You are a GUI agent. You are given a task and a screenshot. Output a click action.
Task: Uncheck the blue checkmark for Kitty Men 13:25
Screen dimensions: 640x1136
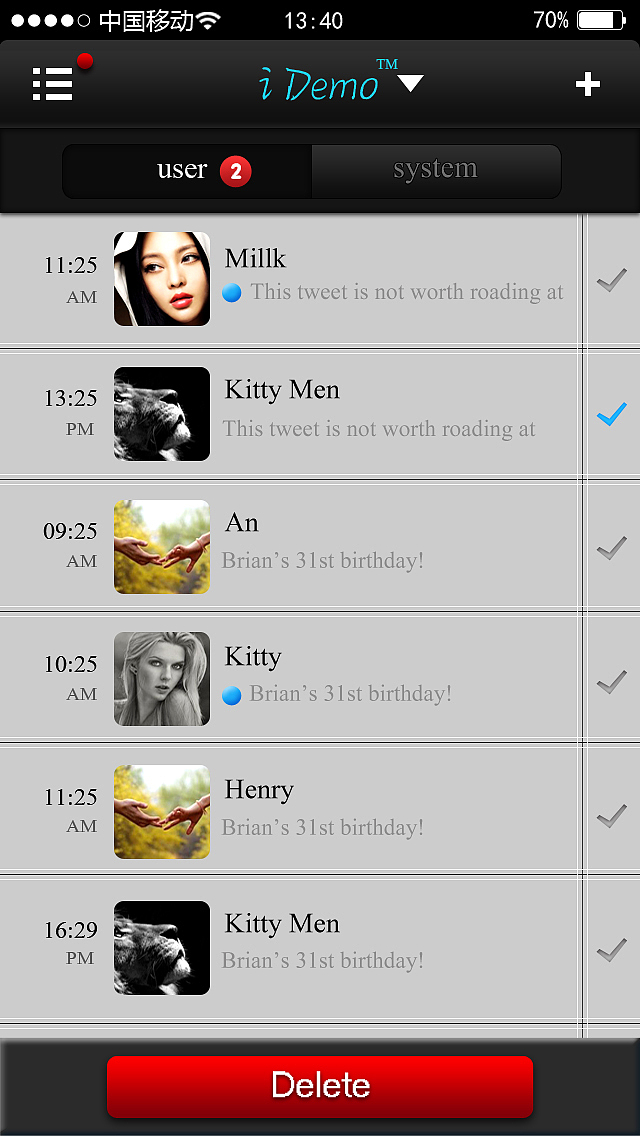tap(612, 413)
